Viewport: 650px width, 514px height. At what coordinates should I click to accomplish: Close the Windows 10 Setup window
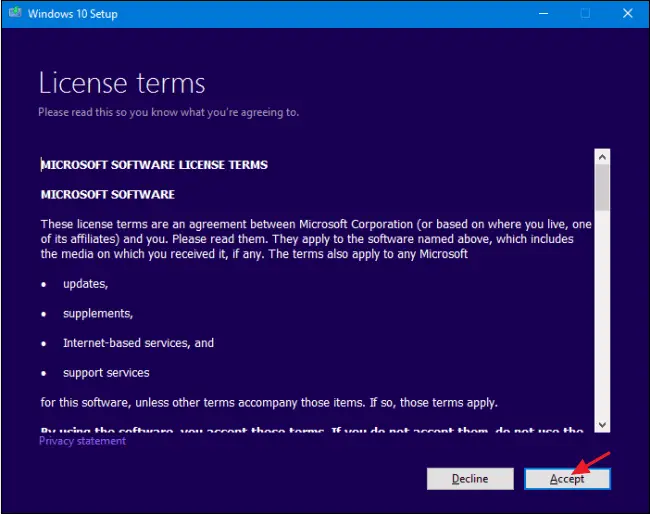pos(628,14)
